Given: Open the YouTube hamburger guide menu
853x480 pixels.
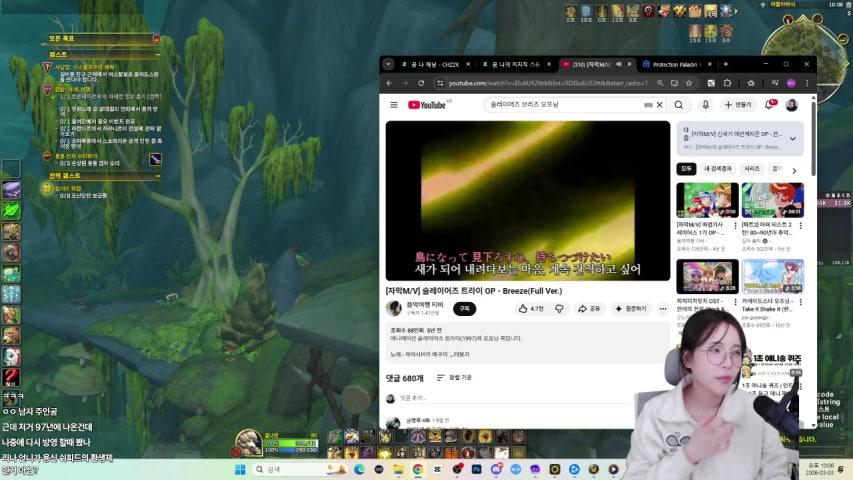Looking at the screenshot, I should pyautogui.click(x=394, y=105).
